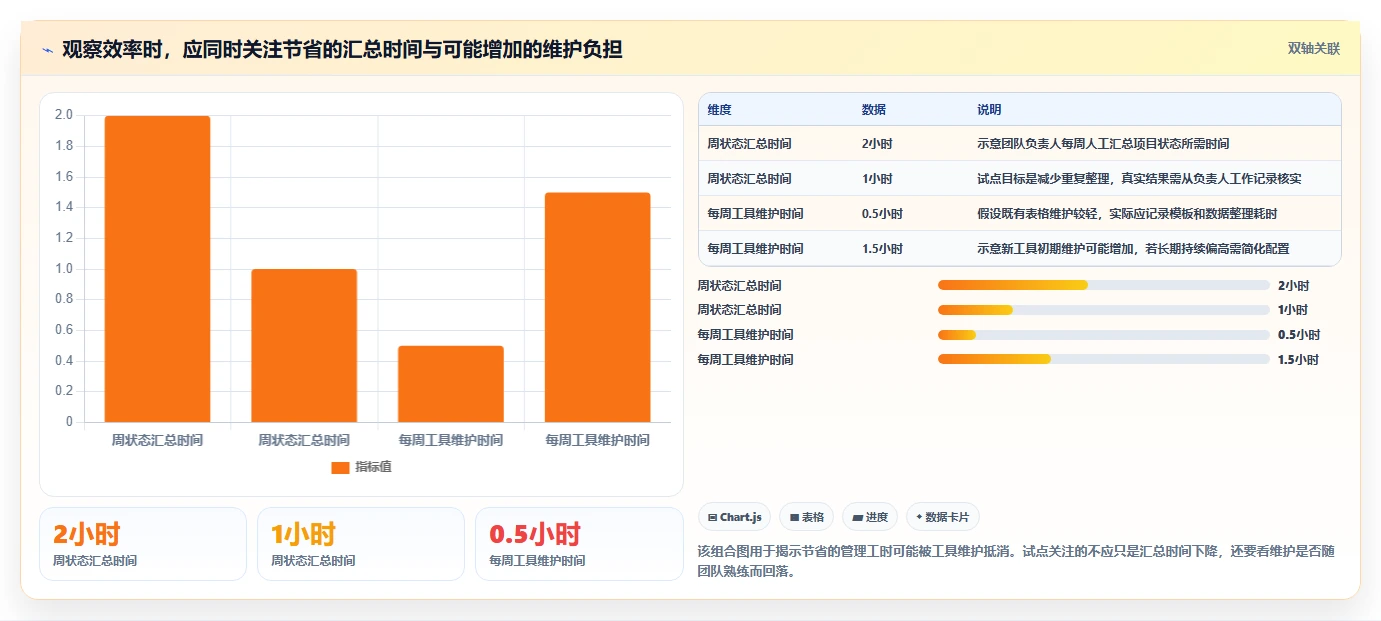This screenshot has width=1381, height=621.
Task: Click the y-axis value 0.2
Action: [64, 391]
